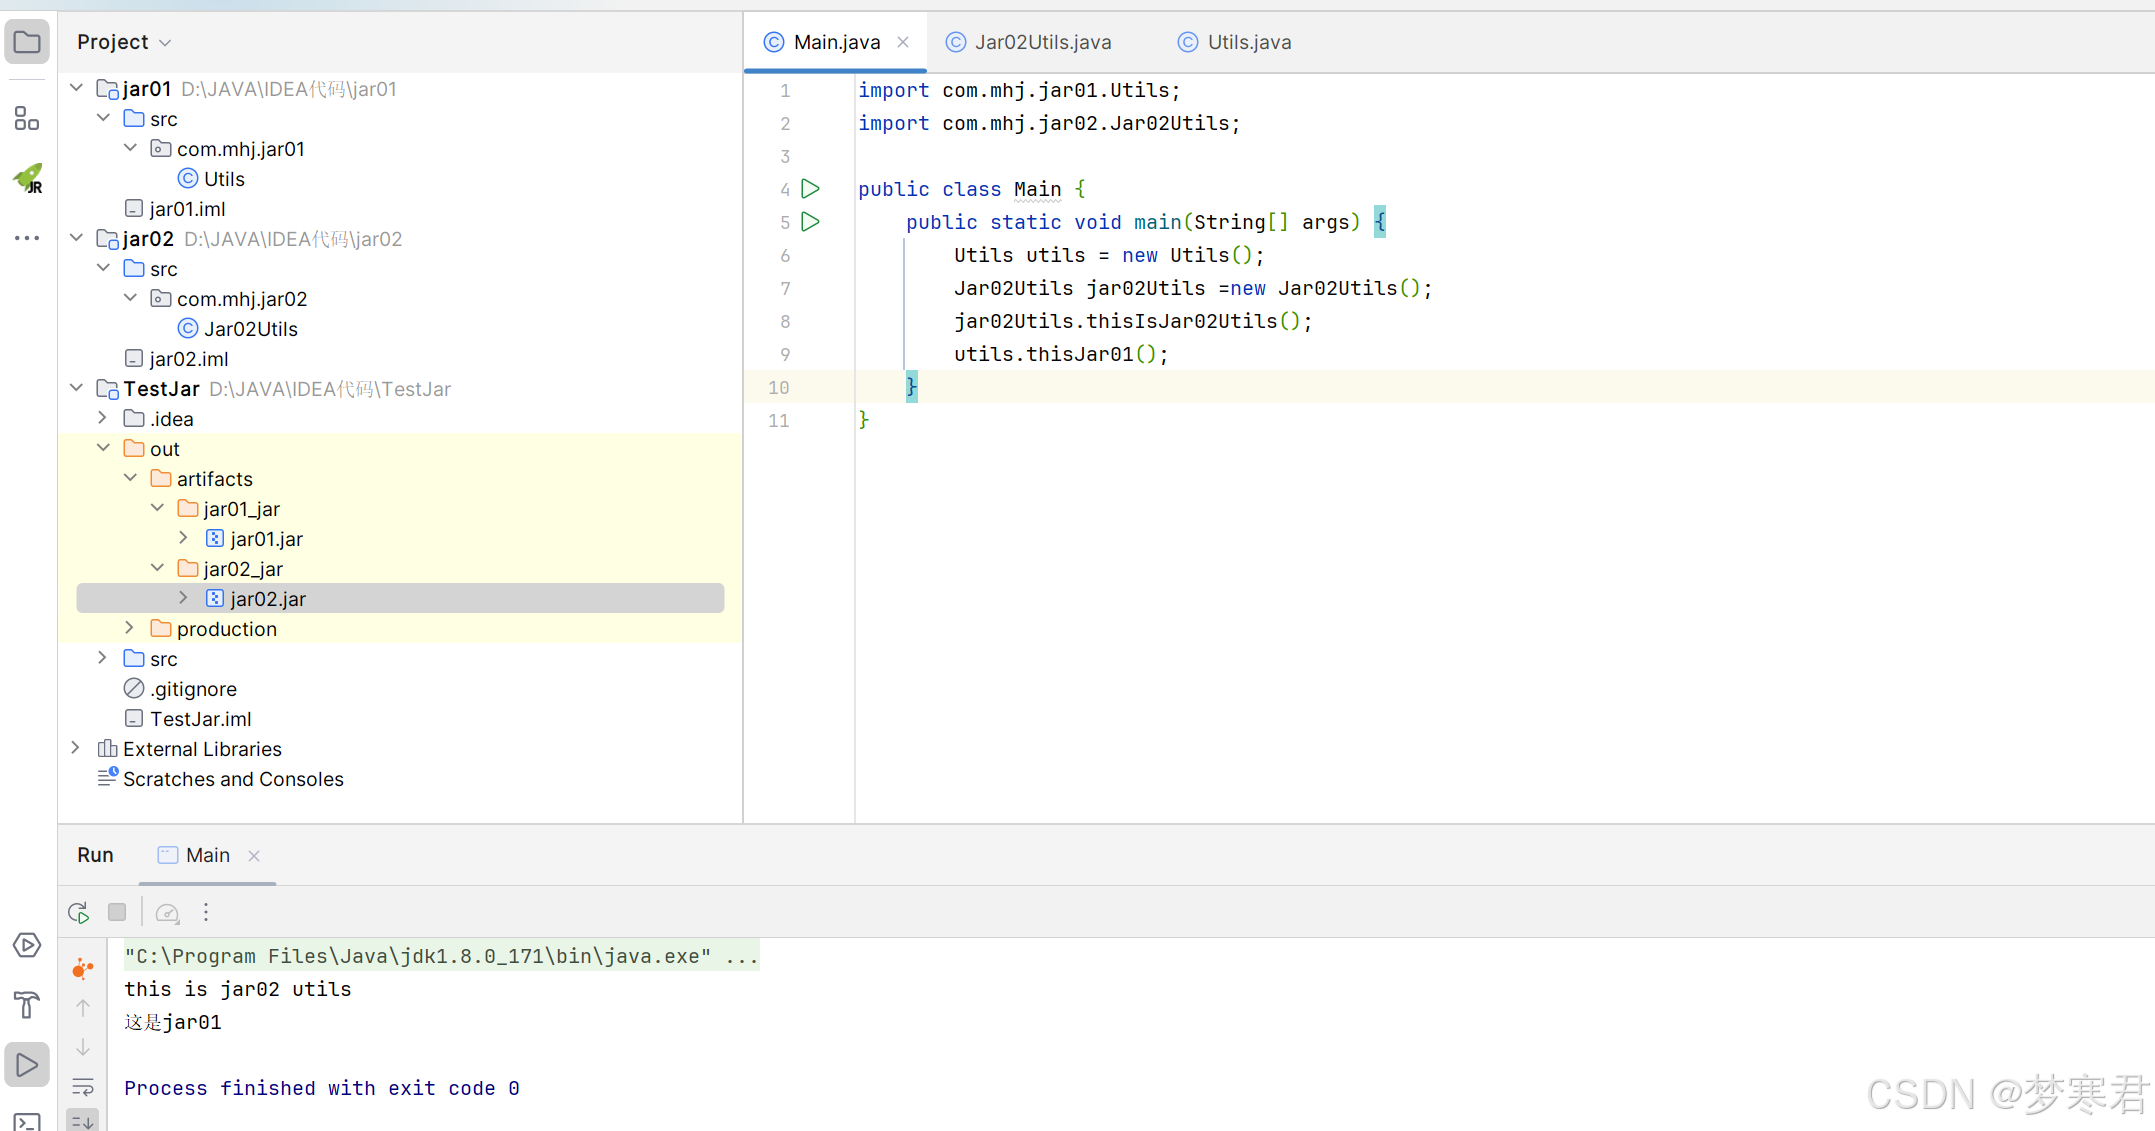The width and height of the screenshot is (2155, 1131).
Task: Click the java.exe command line in console
Action: pyautogui.click(x=440, y=956)
